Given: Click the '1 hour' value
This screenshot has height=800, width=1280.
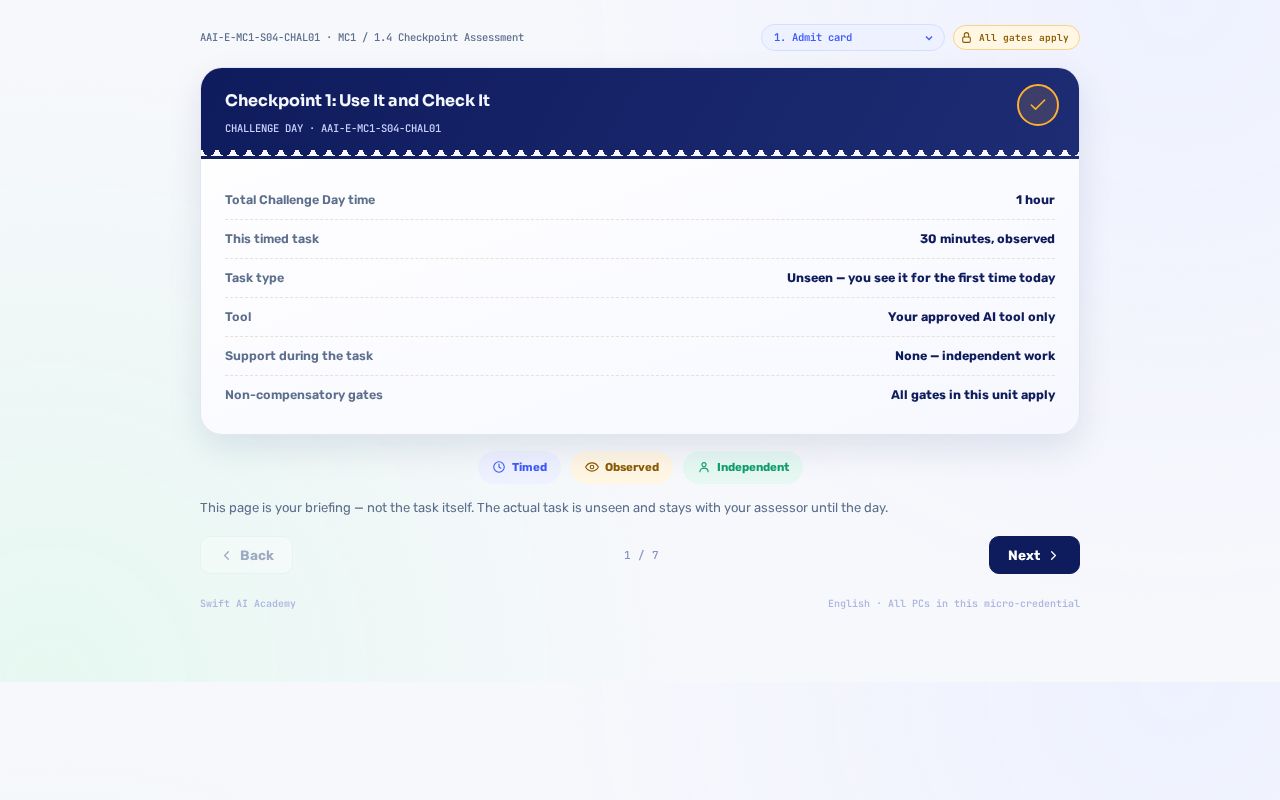Looking at the screenshot, I should point(1035,200).
